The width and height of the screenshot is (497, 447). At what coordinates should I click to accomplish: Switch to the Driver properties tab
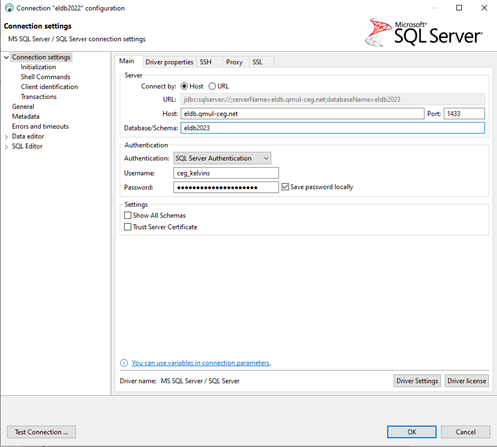(169, 62)
